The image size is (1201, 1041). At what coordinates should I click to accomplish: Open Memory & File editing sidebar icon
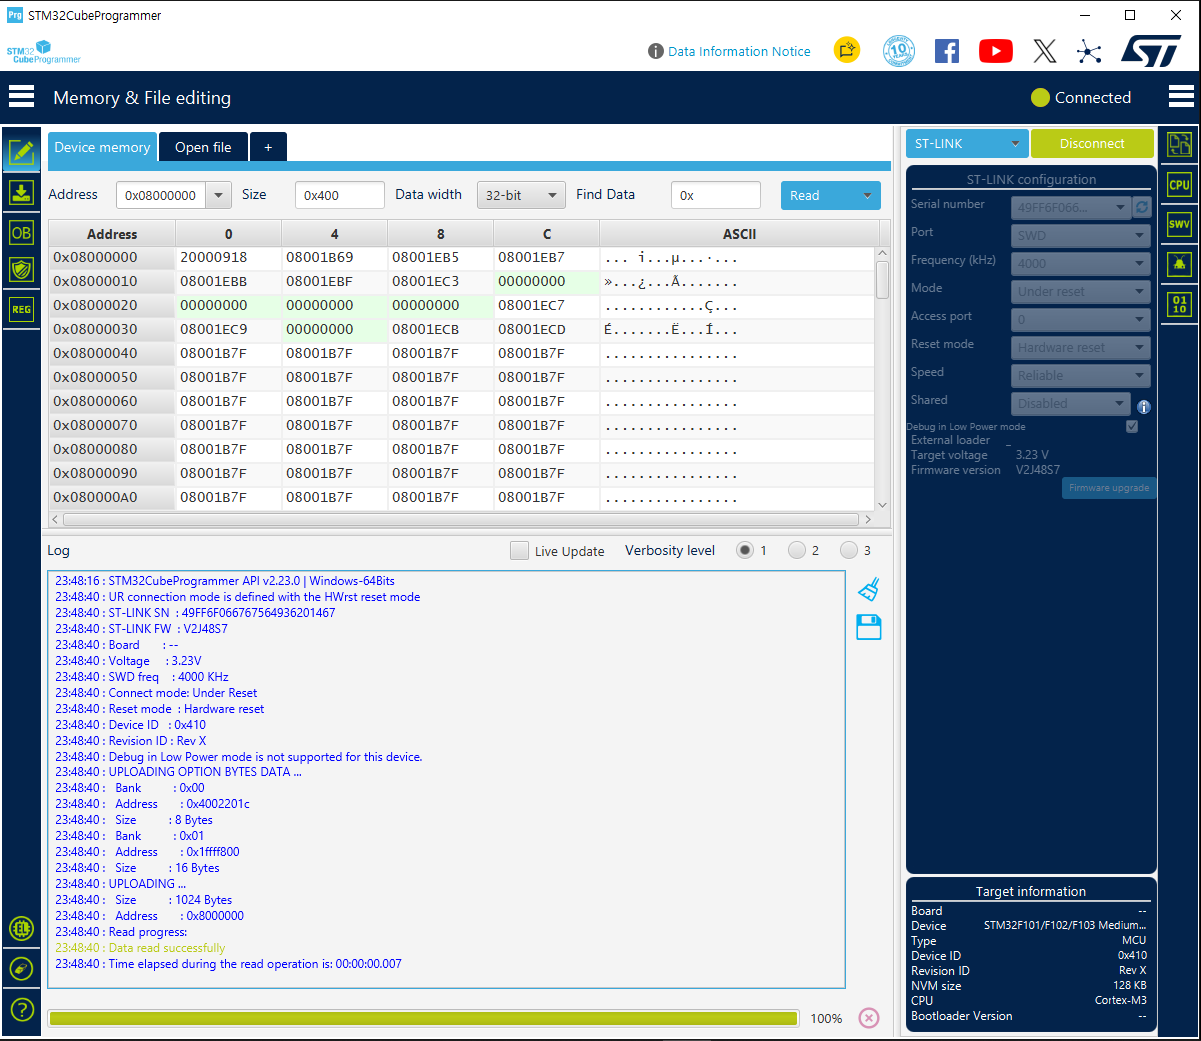[x=22, y=152]
